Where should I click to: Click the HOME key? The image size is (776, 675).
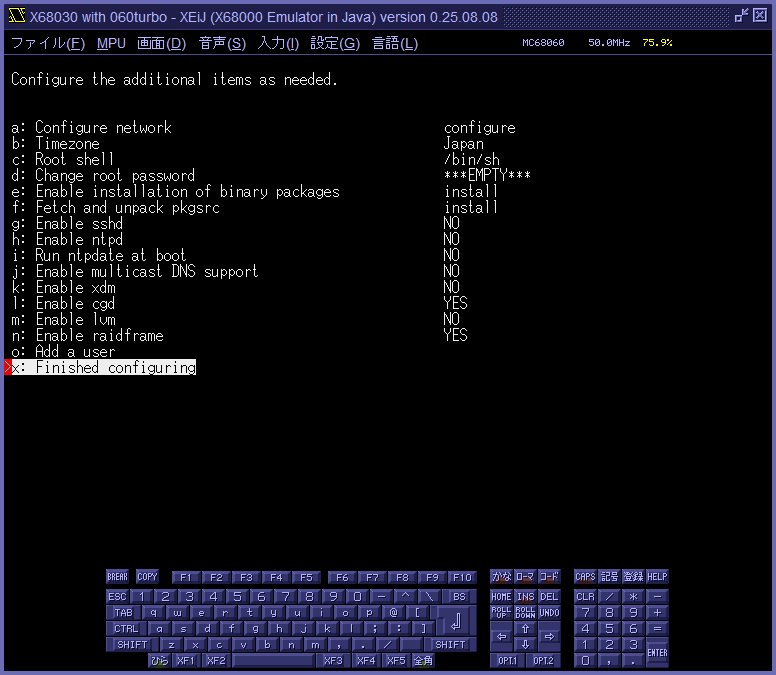tap(501, 596)
